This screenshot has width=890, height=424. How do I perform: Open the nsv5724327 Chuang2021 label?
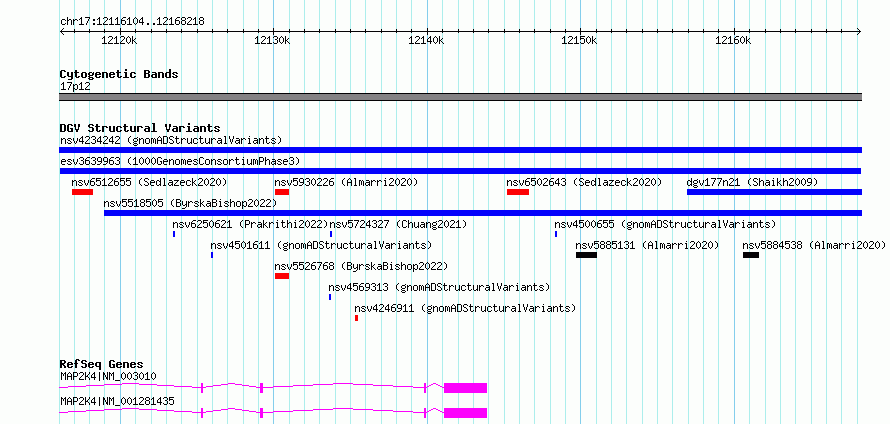pos(398,224)
